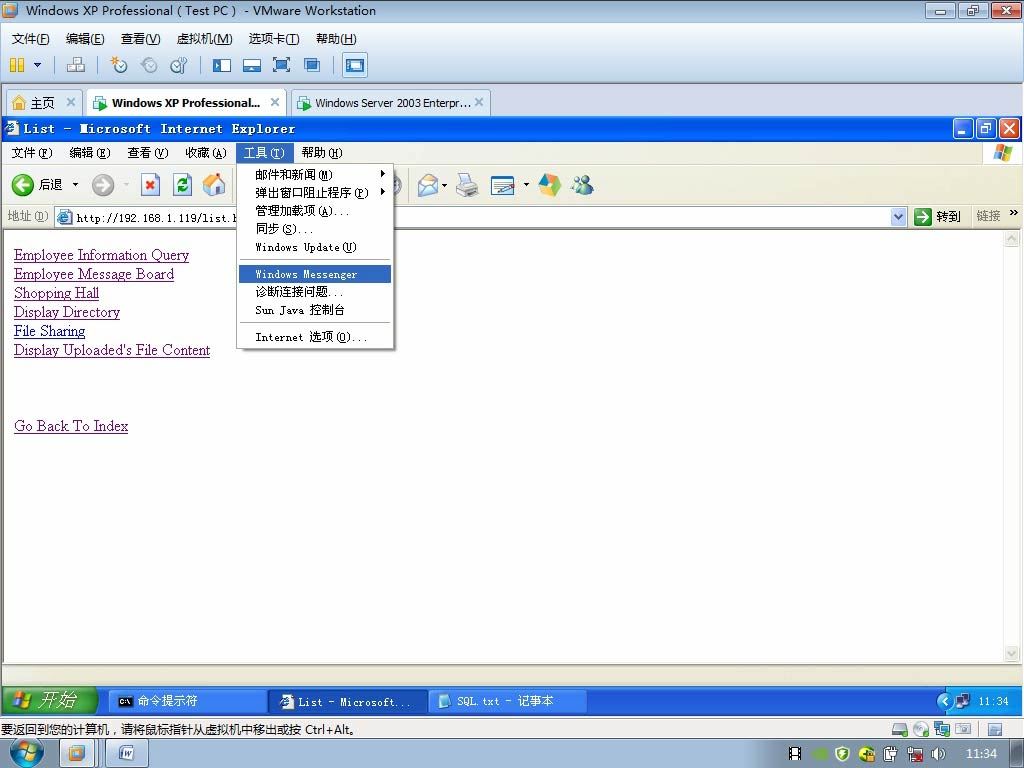Viewport: 1024px width, 768px height.
Task: Open File Sharing link
Action: [x=50, y=331]
